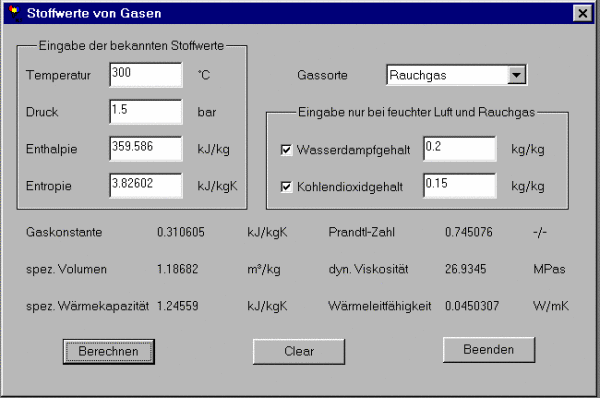Screen dimensions: 600x398
Task: Click the dyn. Viskosität label
Action: (x=368, y=269)
